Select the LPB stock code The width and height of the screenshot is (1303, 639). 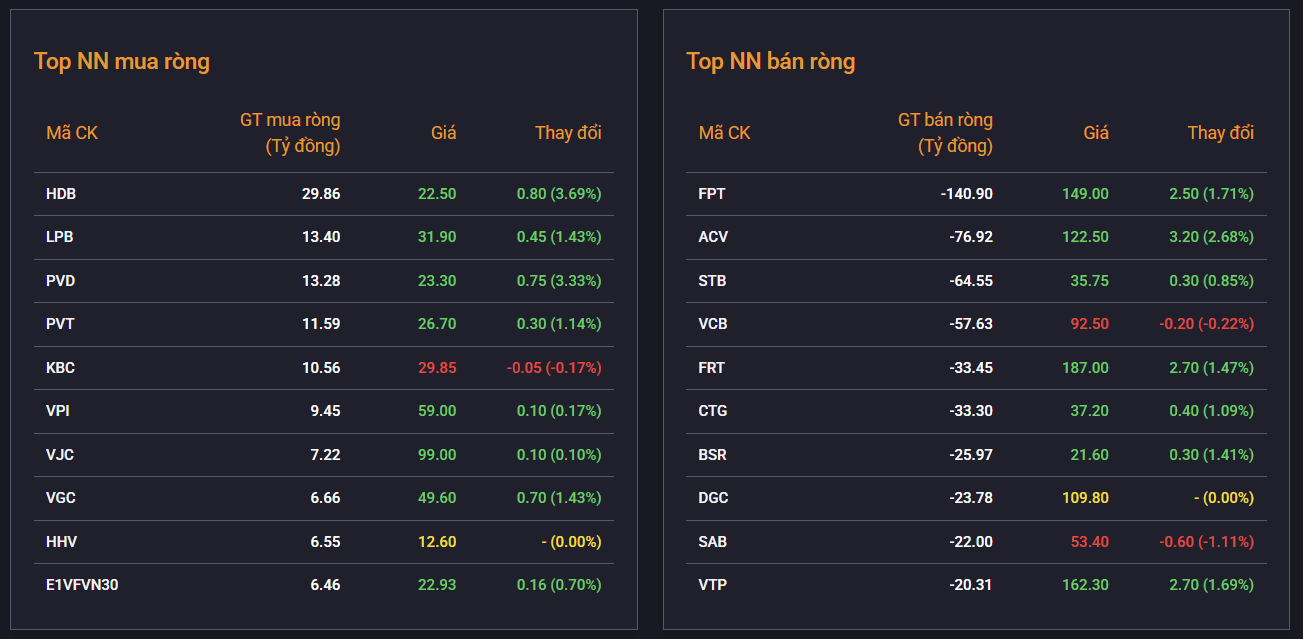pyautogui.click(x=60, y=237)
